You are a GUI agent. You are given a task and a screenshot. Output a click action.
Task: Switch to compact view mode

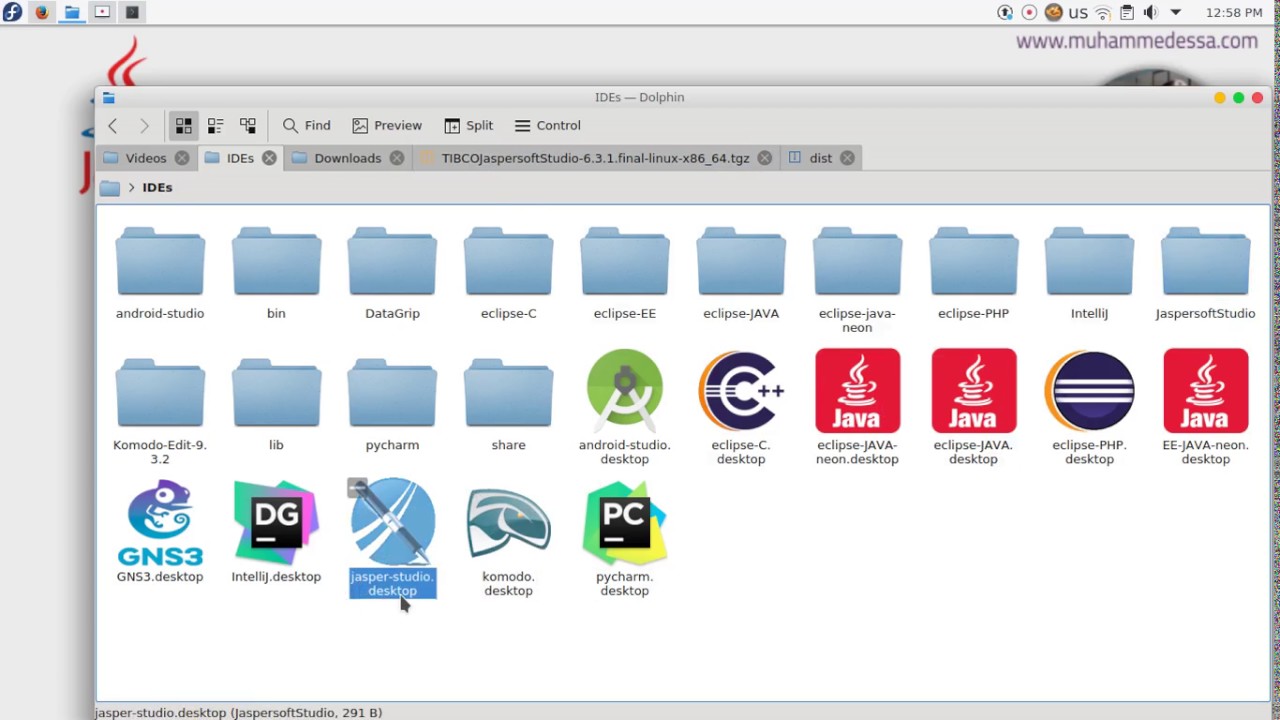click(x=215, y=125)
